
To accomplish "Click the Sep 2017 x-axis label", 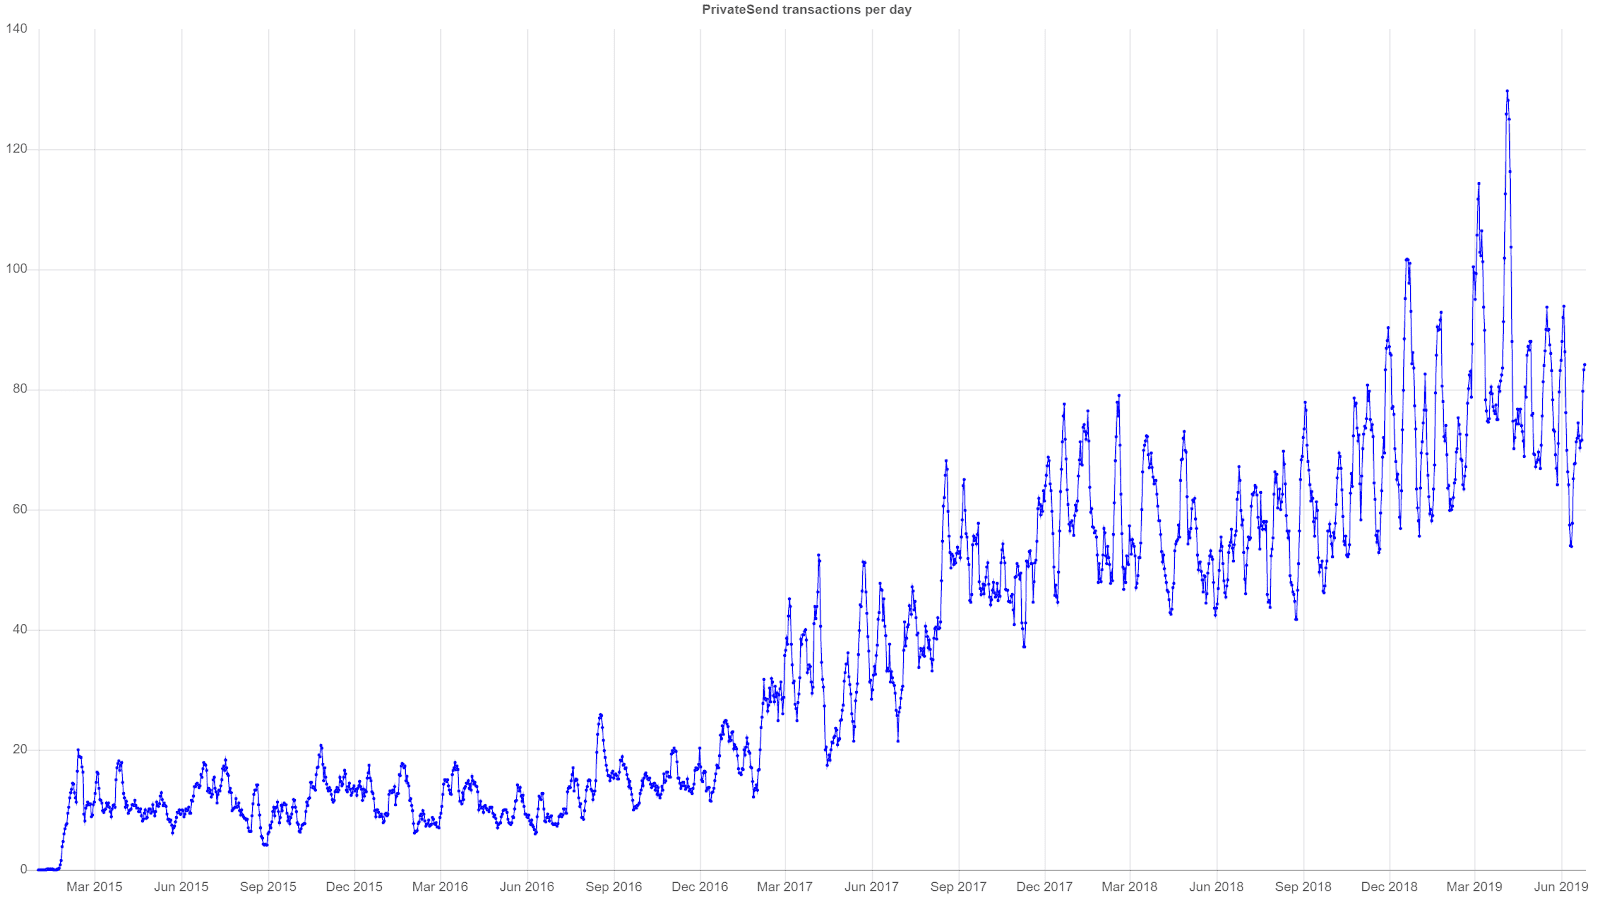I will (958, 887).
